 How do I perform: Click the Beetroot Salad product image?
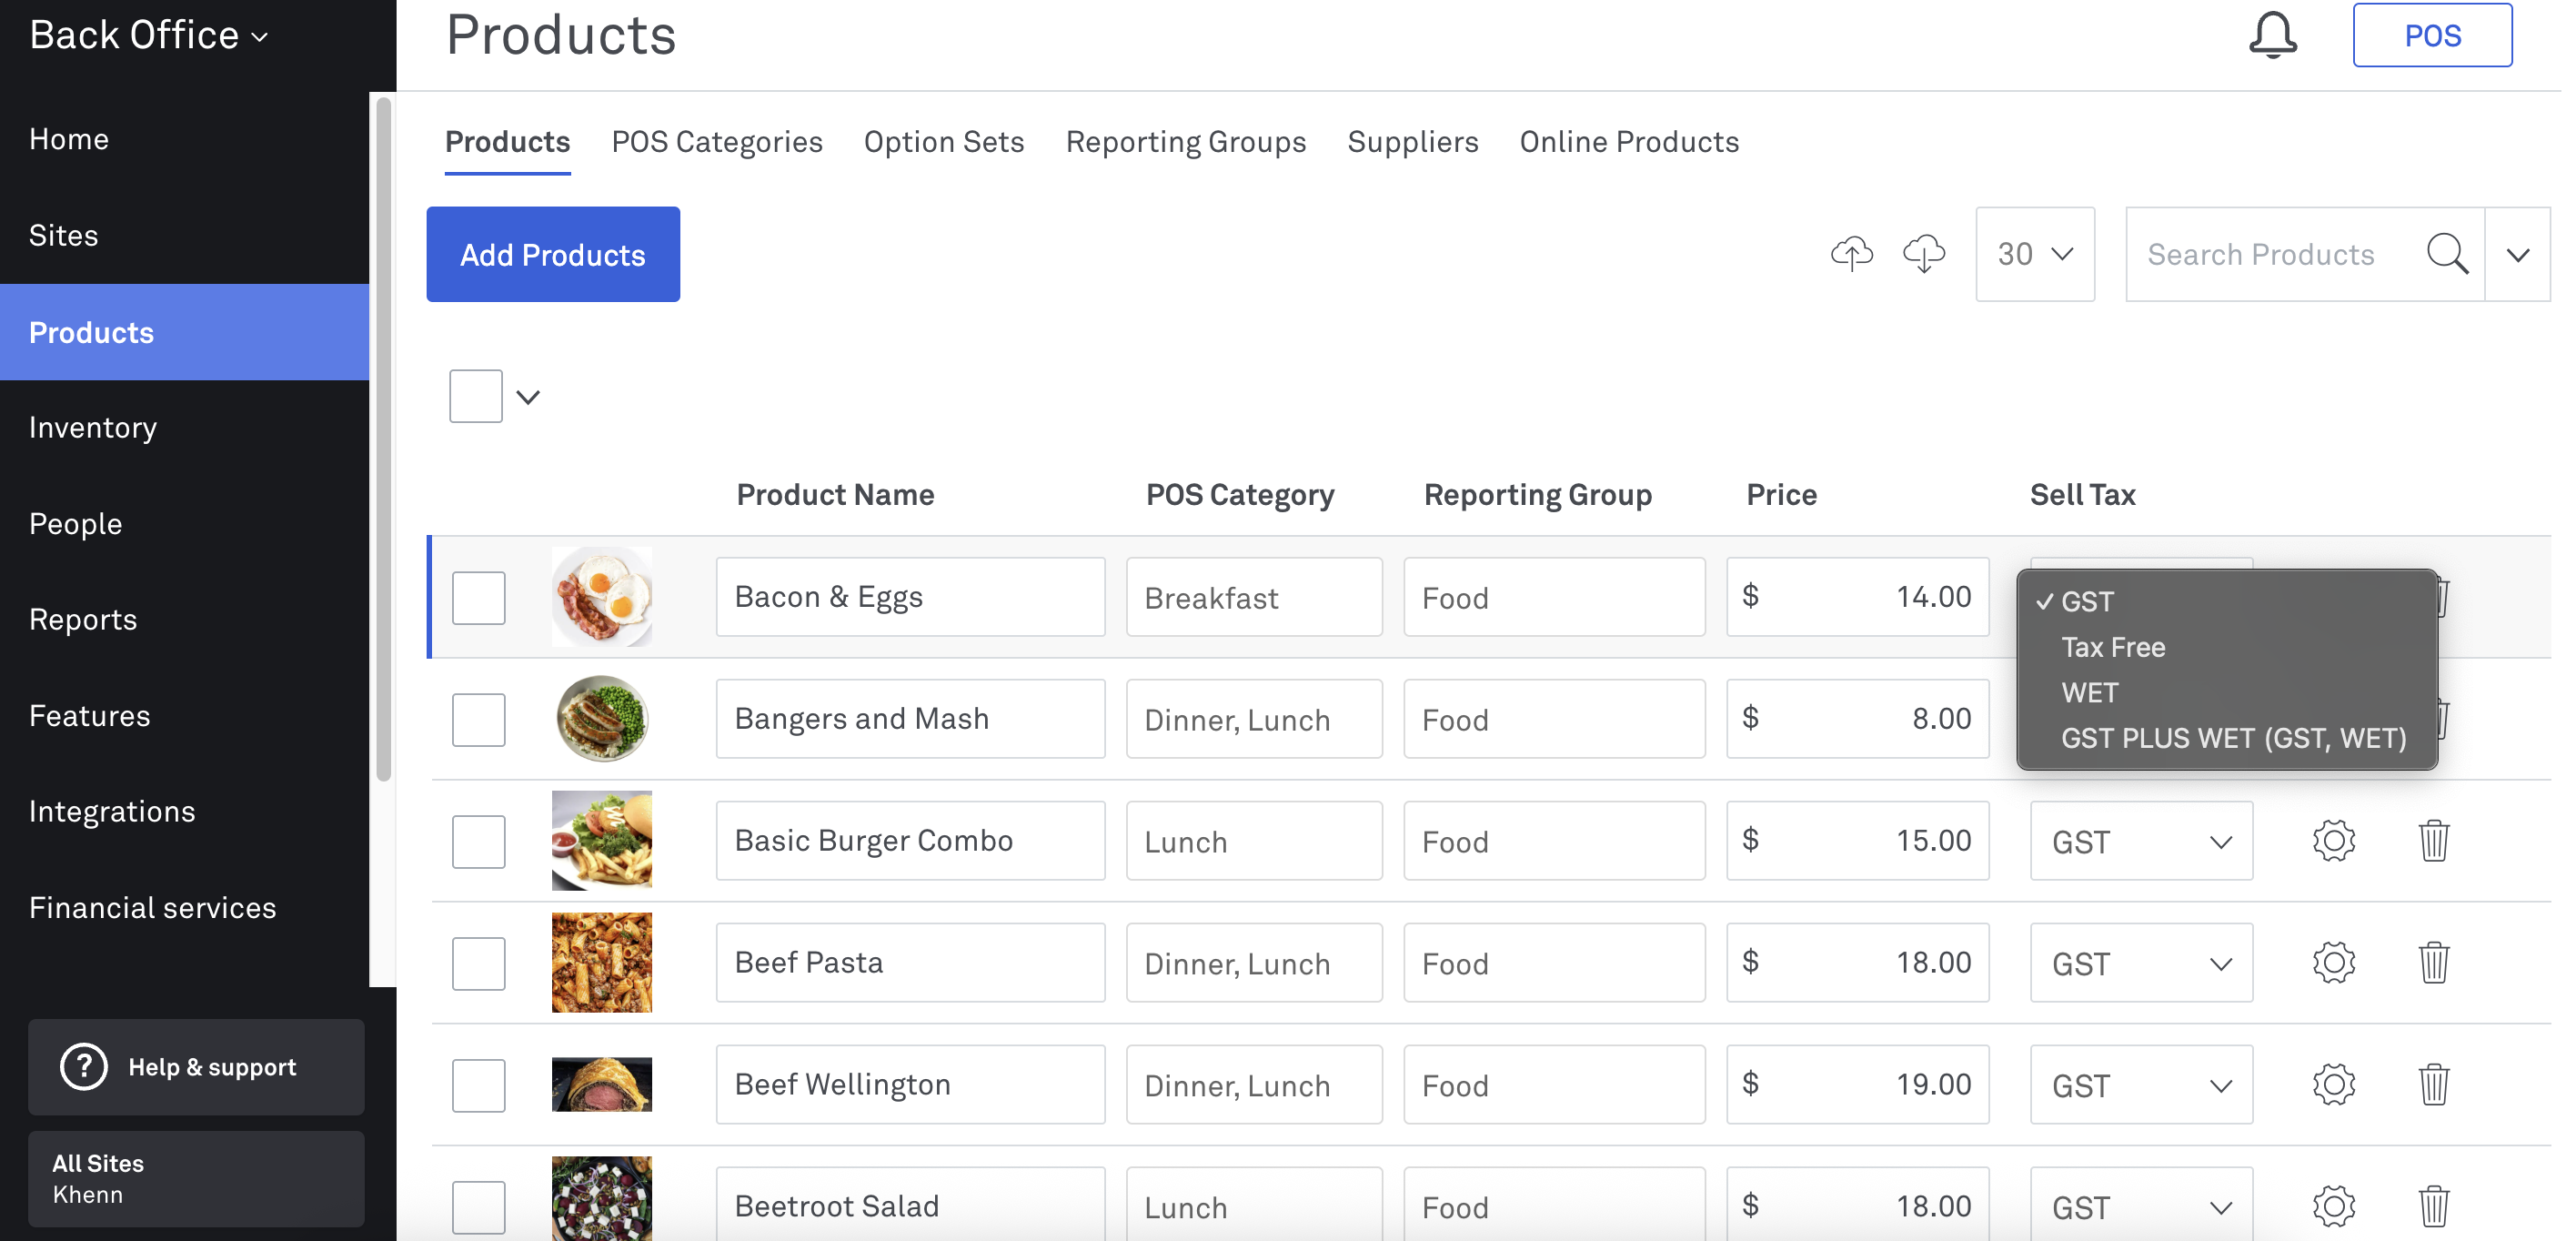[x=602, y=1200]
